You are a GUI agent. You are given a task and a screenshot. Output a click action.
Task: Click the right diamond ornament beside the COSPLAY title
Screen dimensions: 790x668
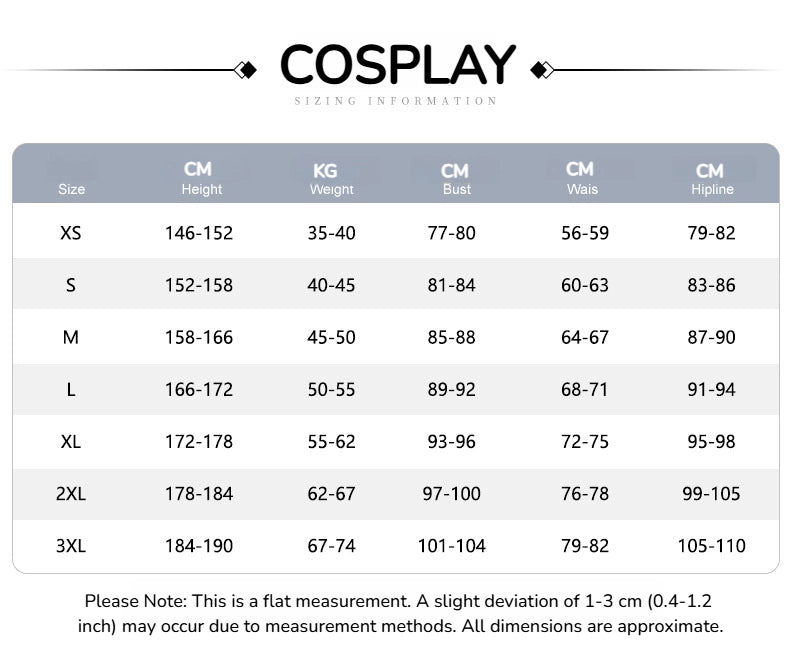click(x=542, y=70)
